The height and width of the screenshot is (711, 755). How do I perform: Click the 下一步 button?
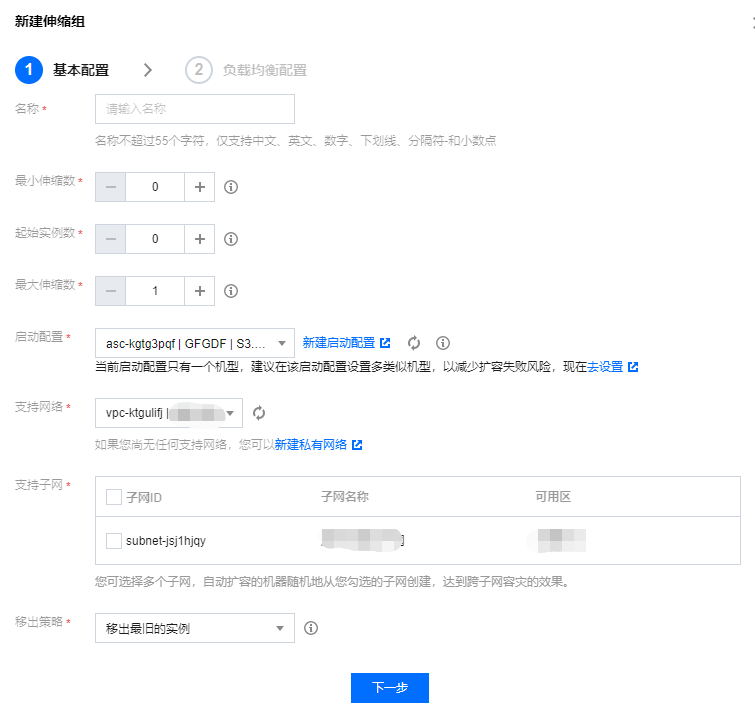click(389, 688)
